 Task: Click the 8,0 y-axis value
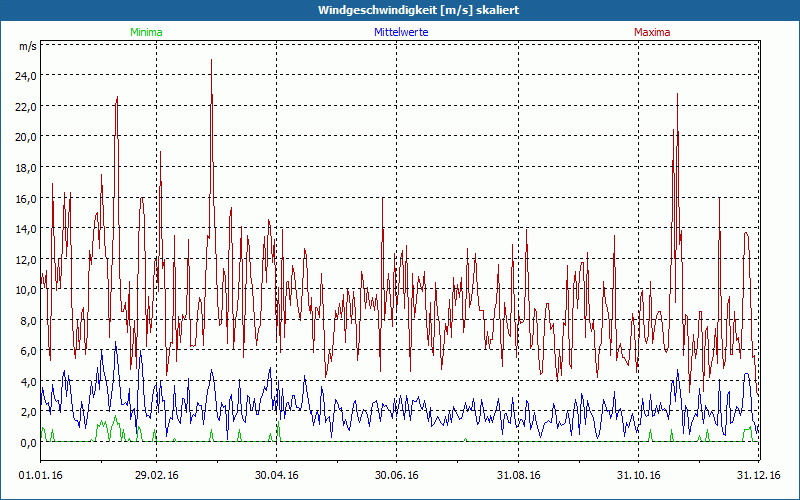(28, 320)
